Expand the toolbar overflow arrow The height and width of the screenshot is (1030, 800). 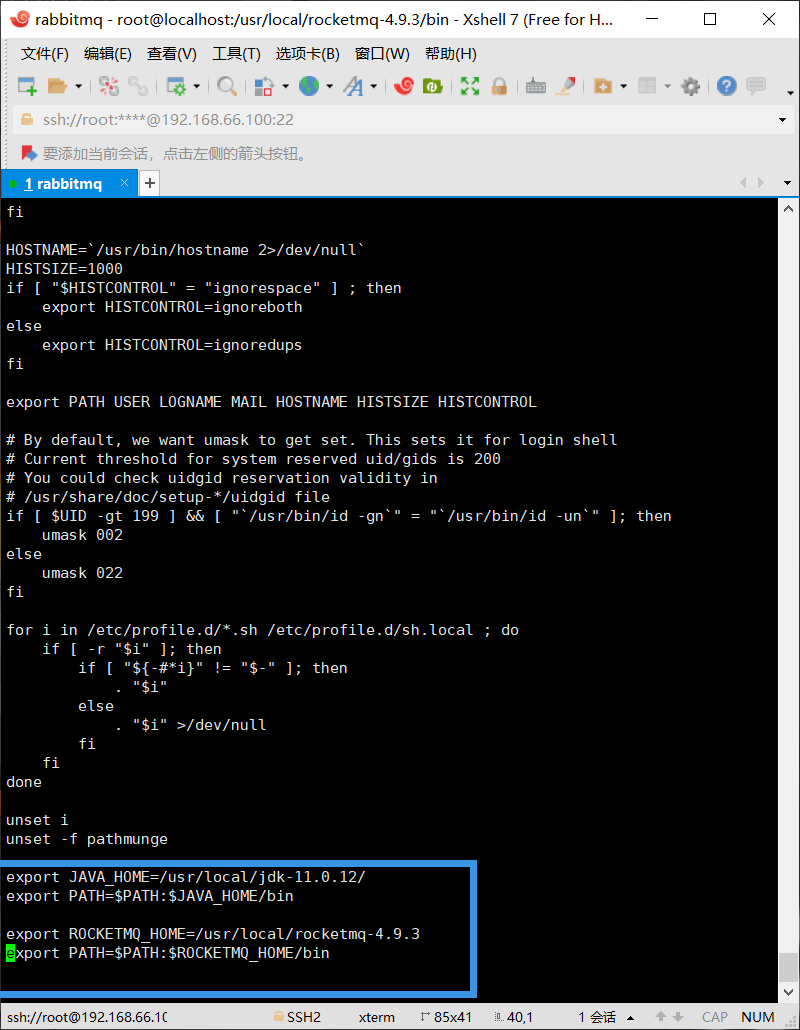tap(790, 93)
